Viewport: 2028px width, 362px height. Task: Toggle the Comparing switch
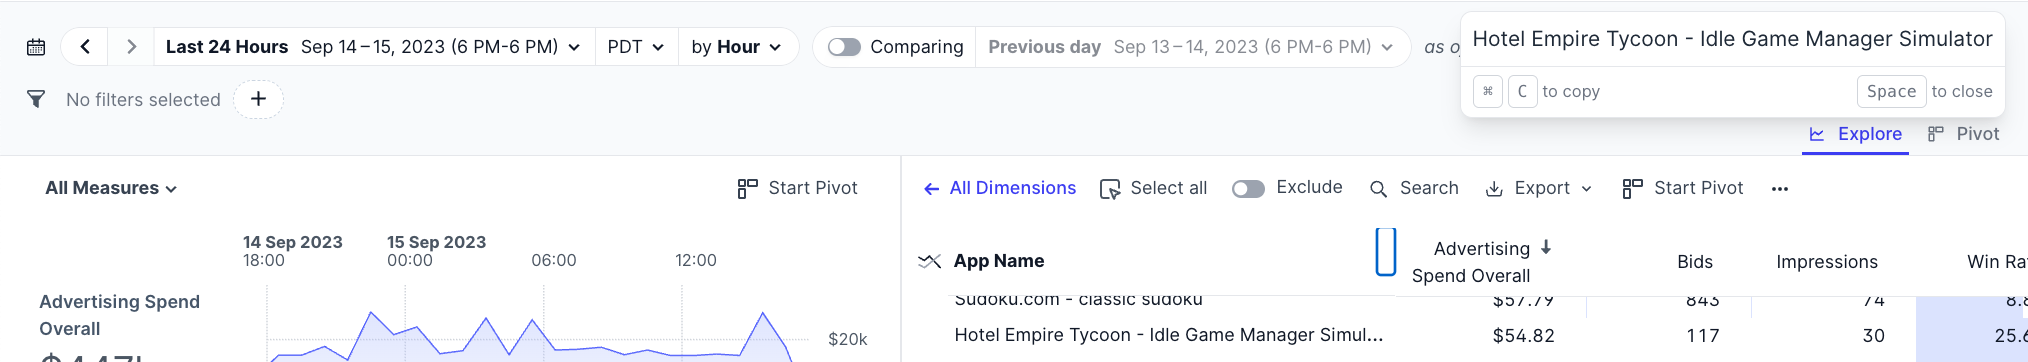[x=844, y=47]
